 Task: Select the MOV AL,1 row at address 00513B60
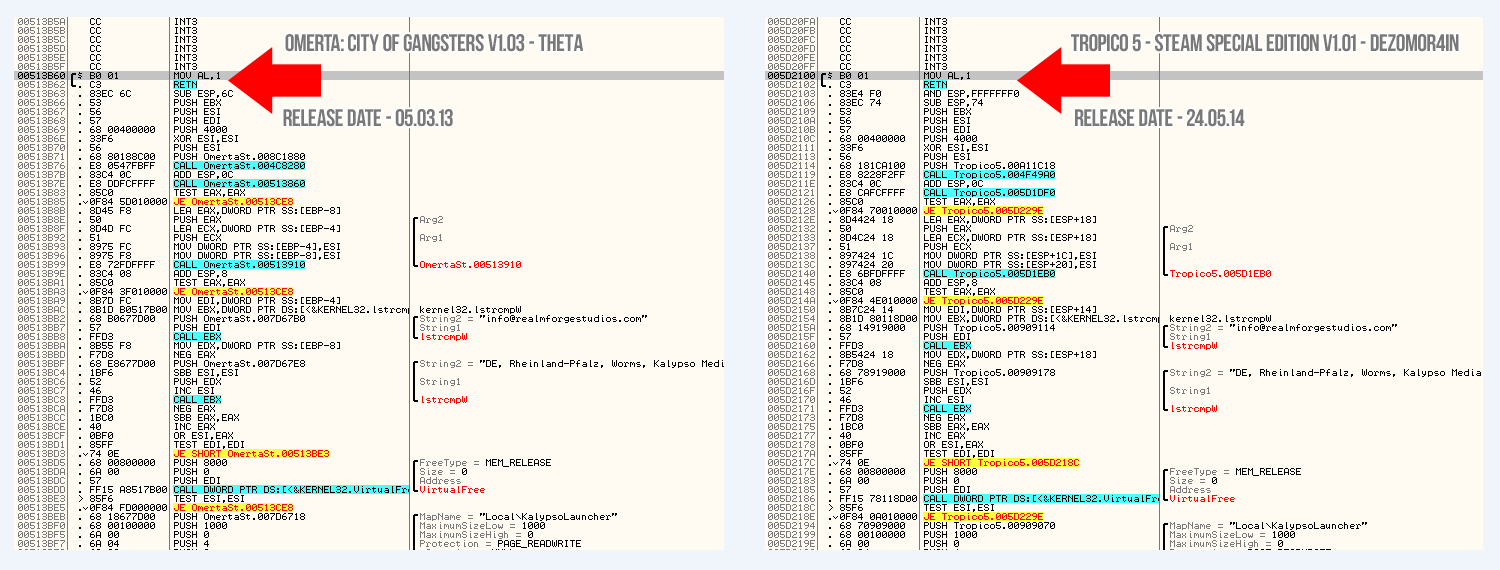click(x=196, y=75)
